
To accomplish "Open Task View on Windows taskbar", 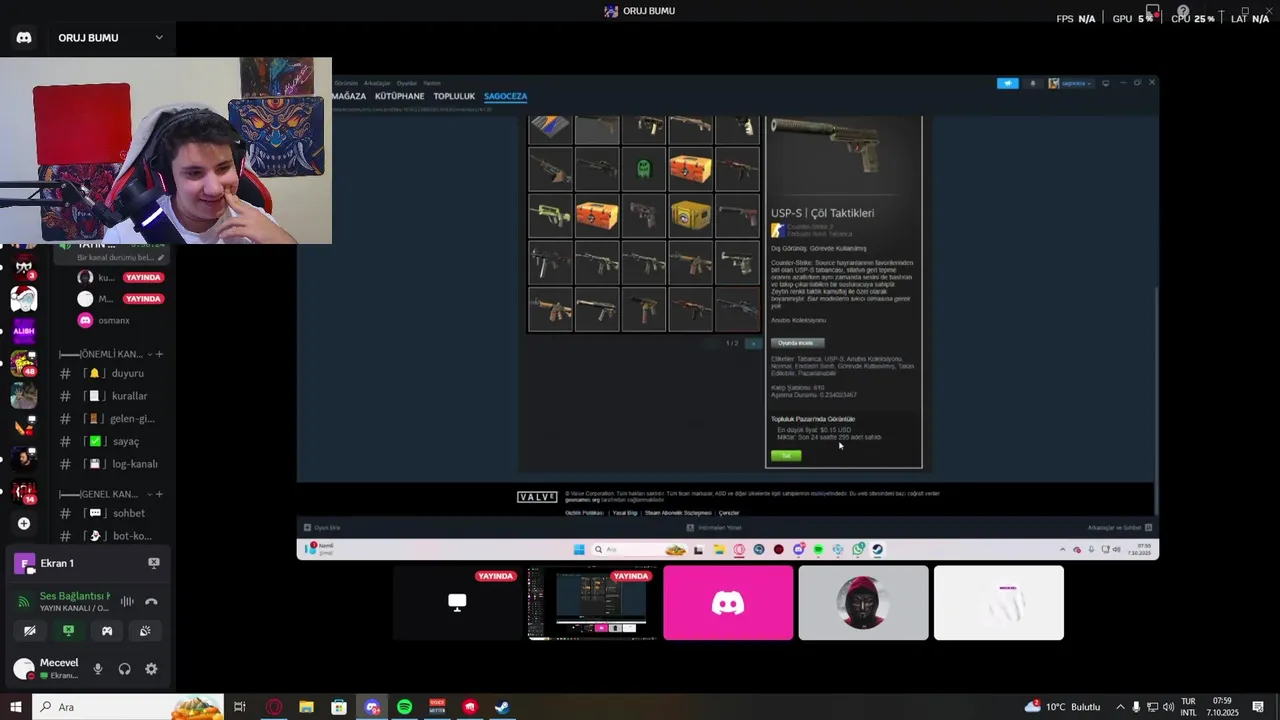I will click(240, 707).
